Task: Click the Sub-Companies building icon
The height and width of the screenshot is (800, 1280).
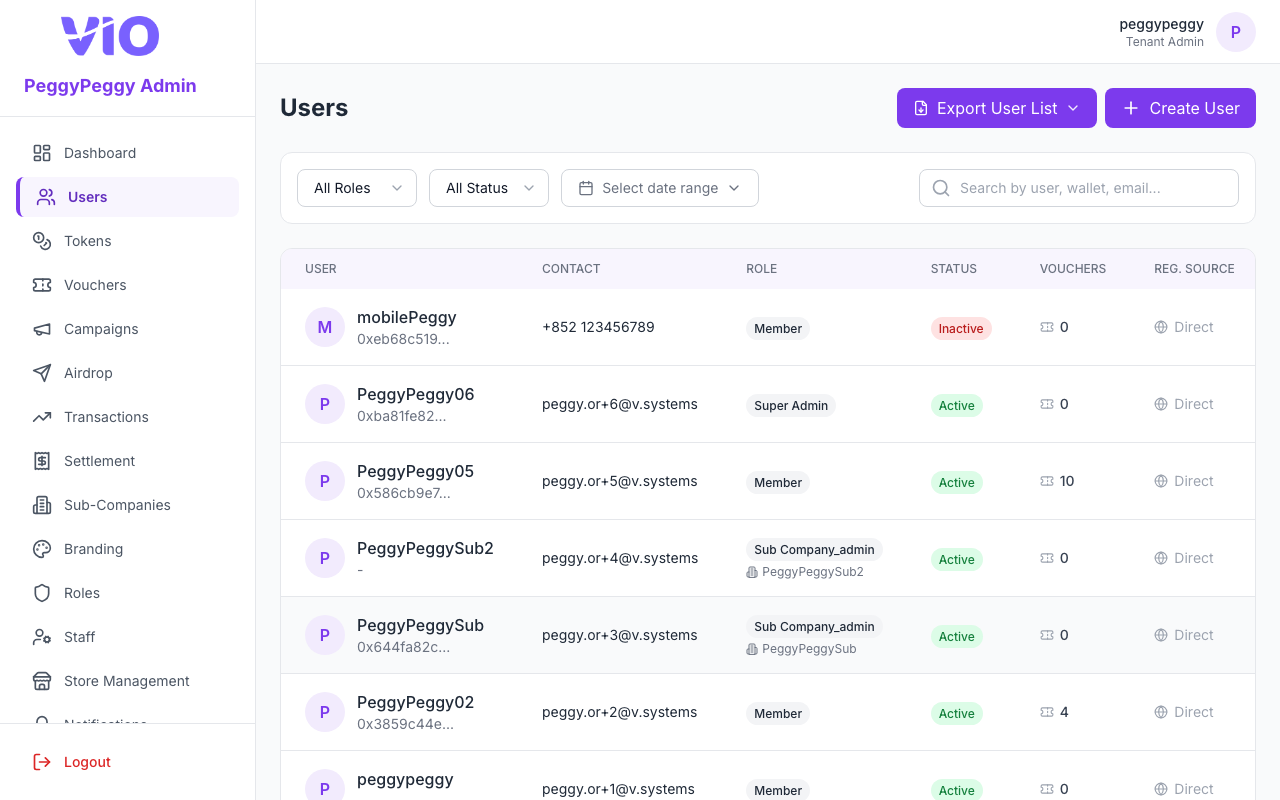Action: point(42,505)
